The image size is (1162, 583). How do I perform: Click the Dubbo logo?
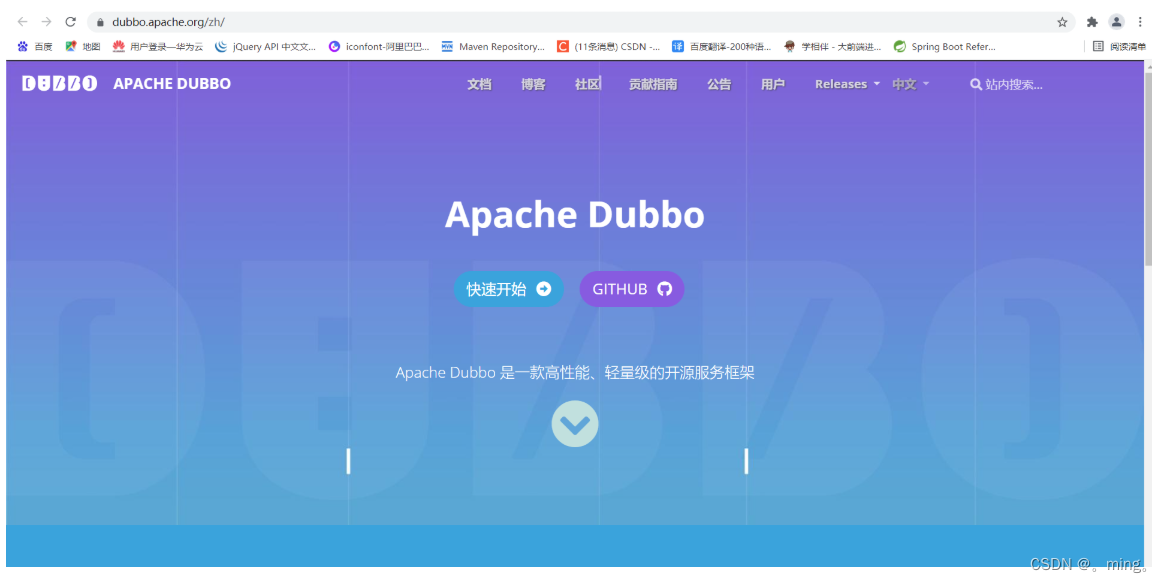[x=59, y=84]
